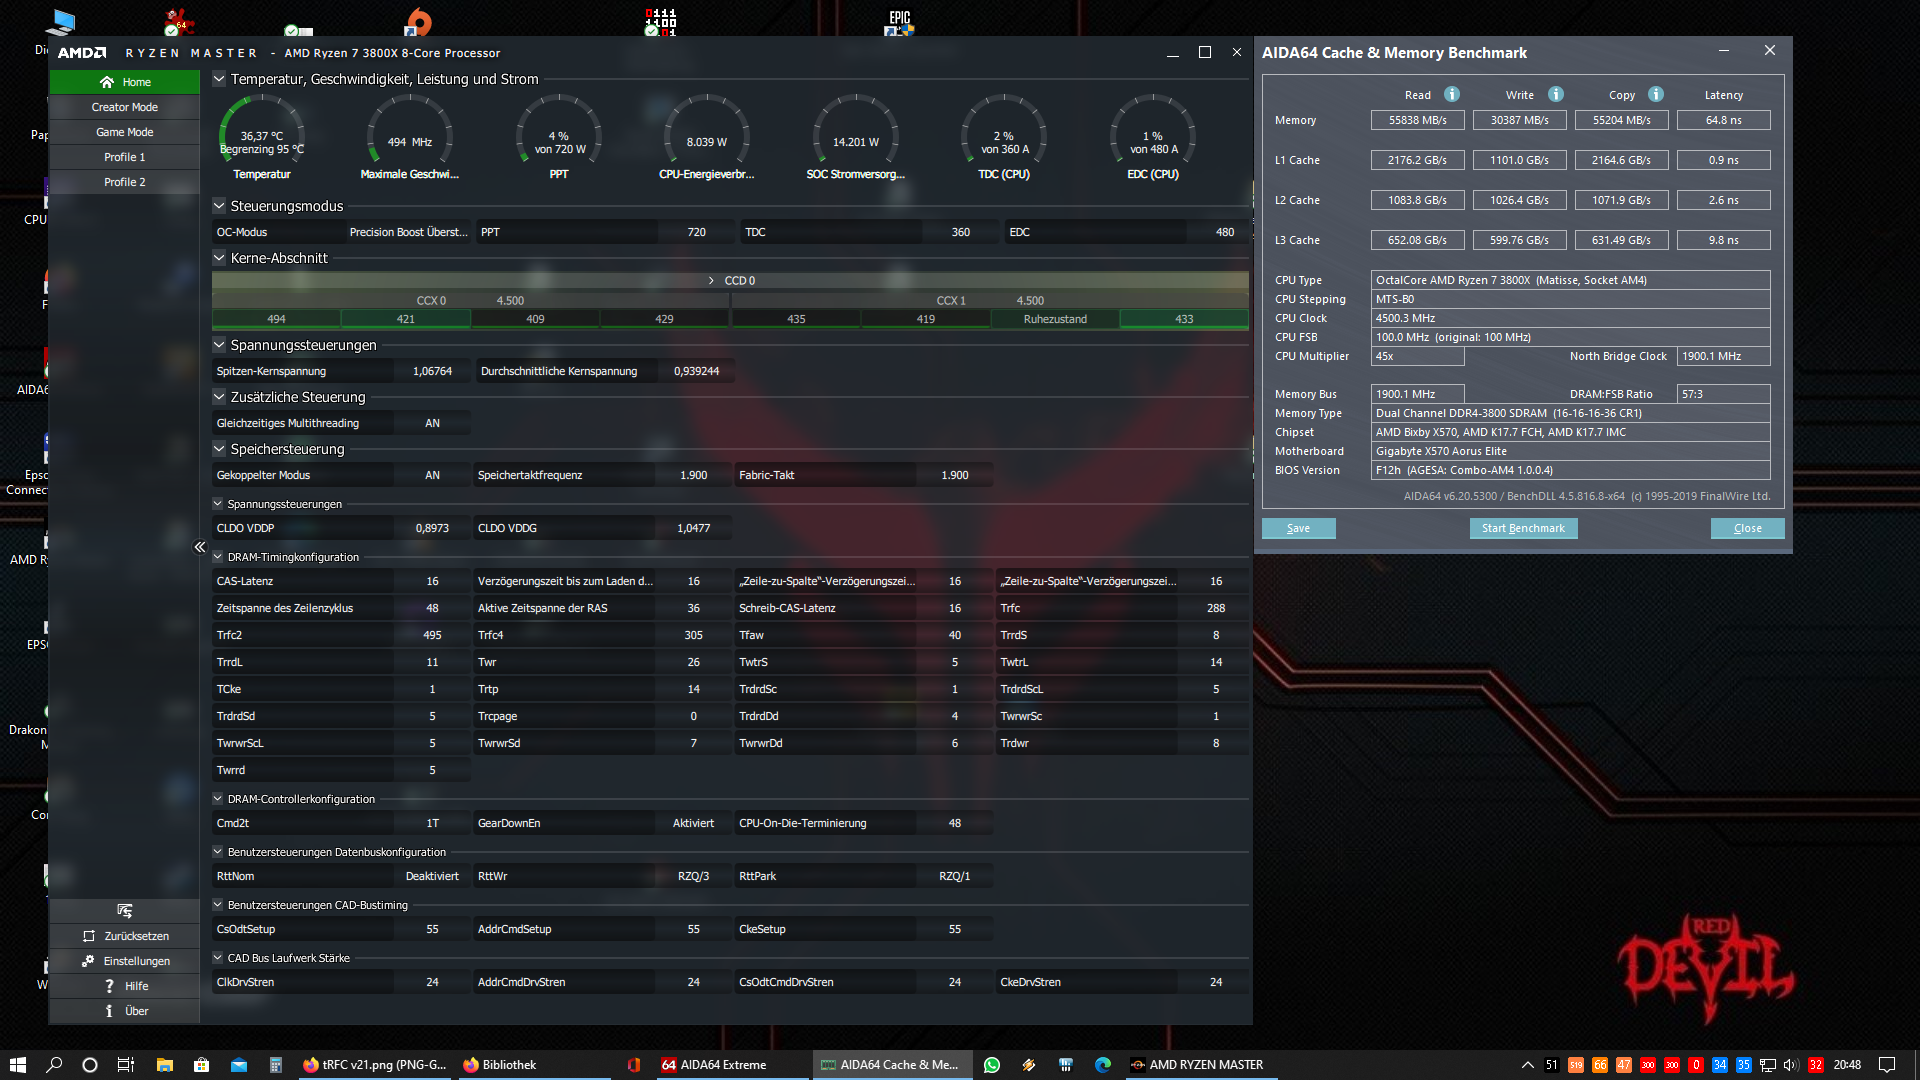Open Einstellungen settings gear
1920x1080 pixels.
tap(88, 961)
